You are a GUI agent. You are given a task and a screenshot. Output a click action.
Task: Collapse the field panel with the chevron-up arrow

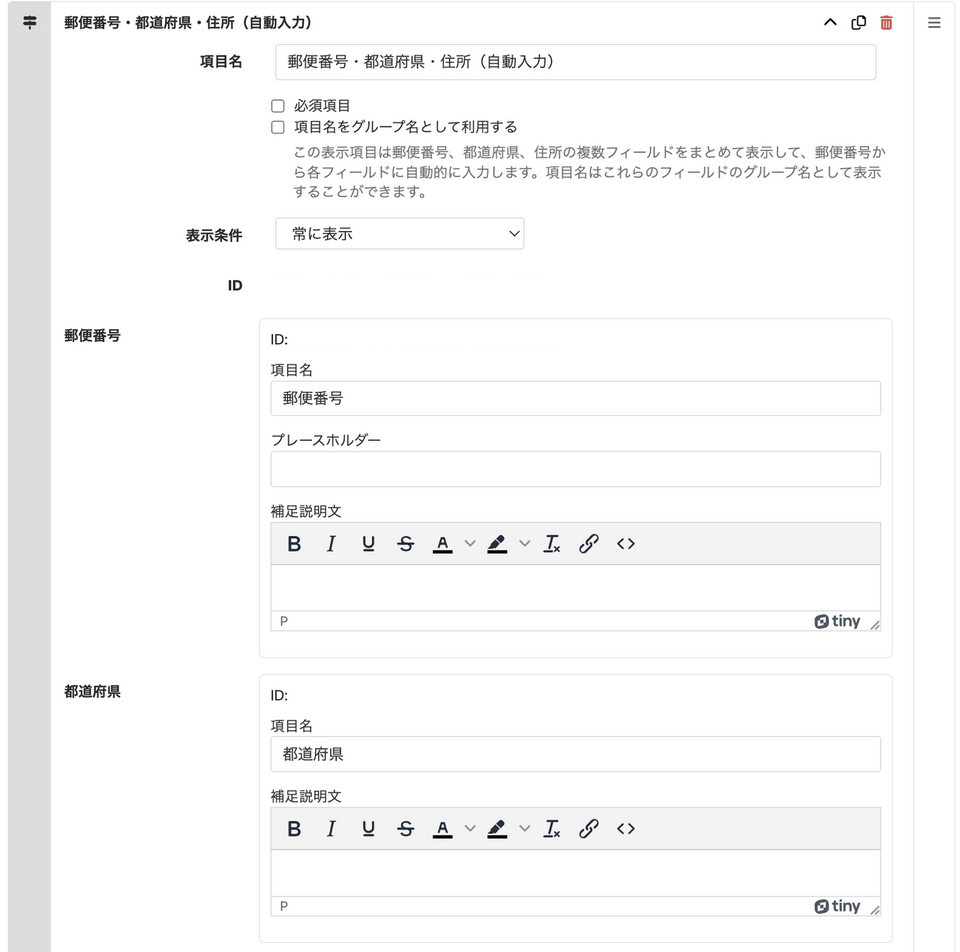(x=830, y=23)
